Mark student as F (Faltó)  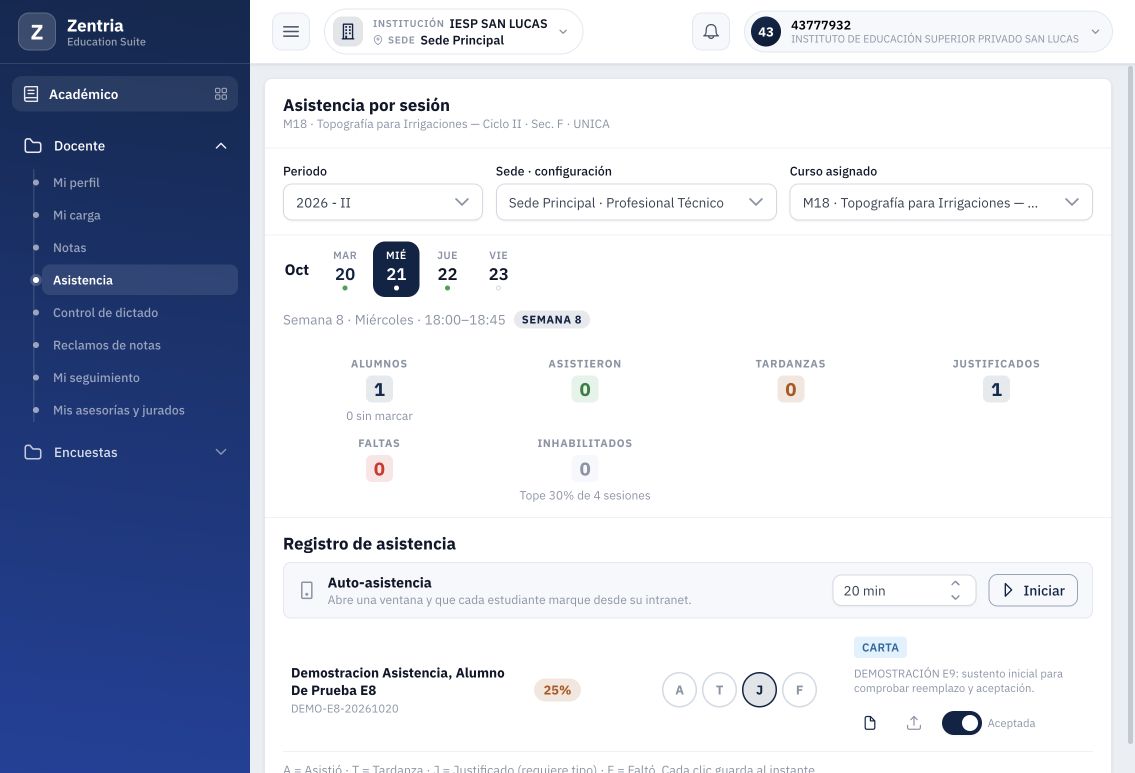tap(799, 690)
